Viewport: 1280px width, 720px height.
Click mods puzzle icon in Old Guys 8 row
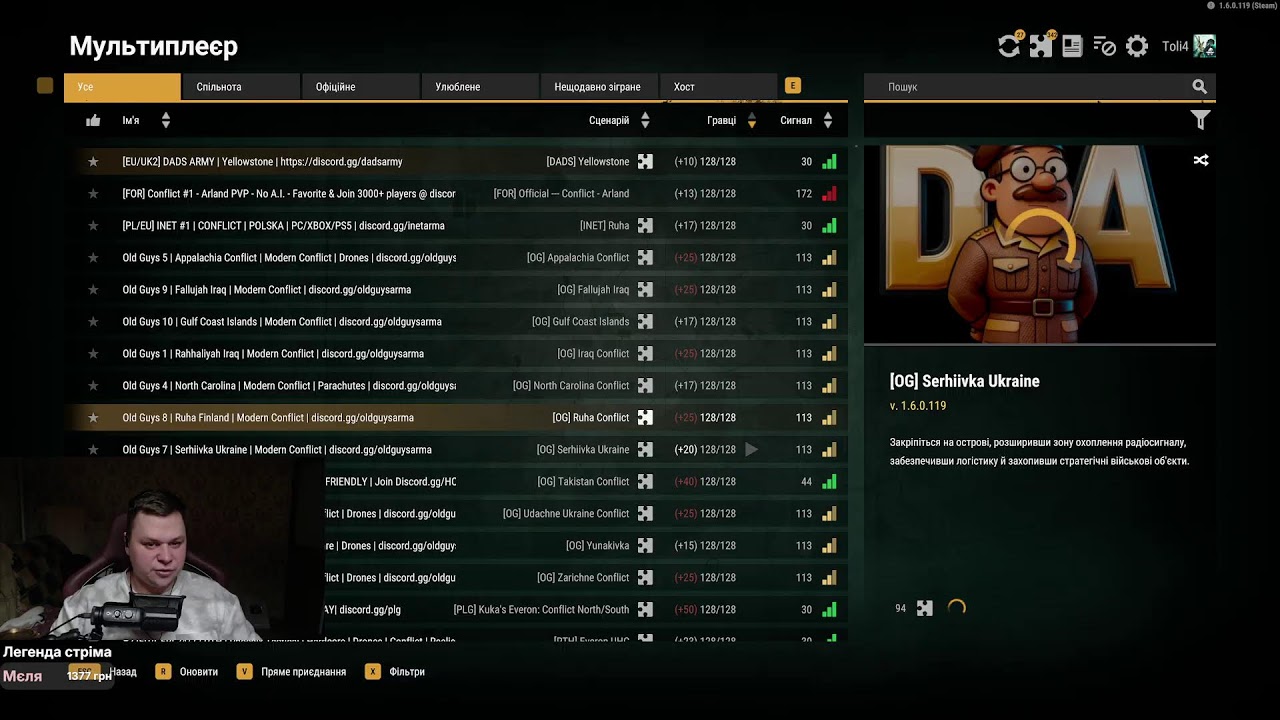[645, 418]
